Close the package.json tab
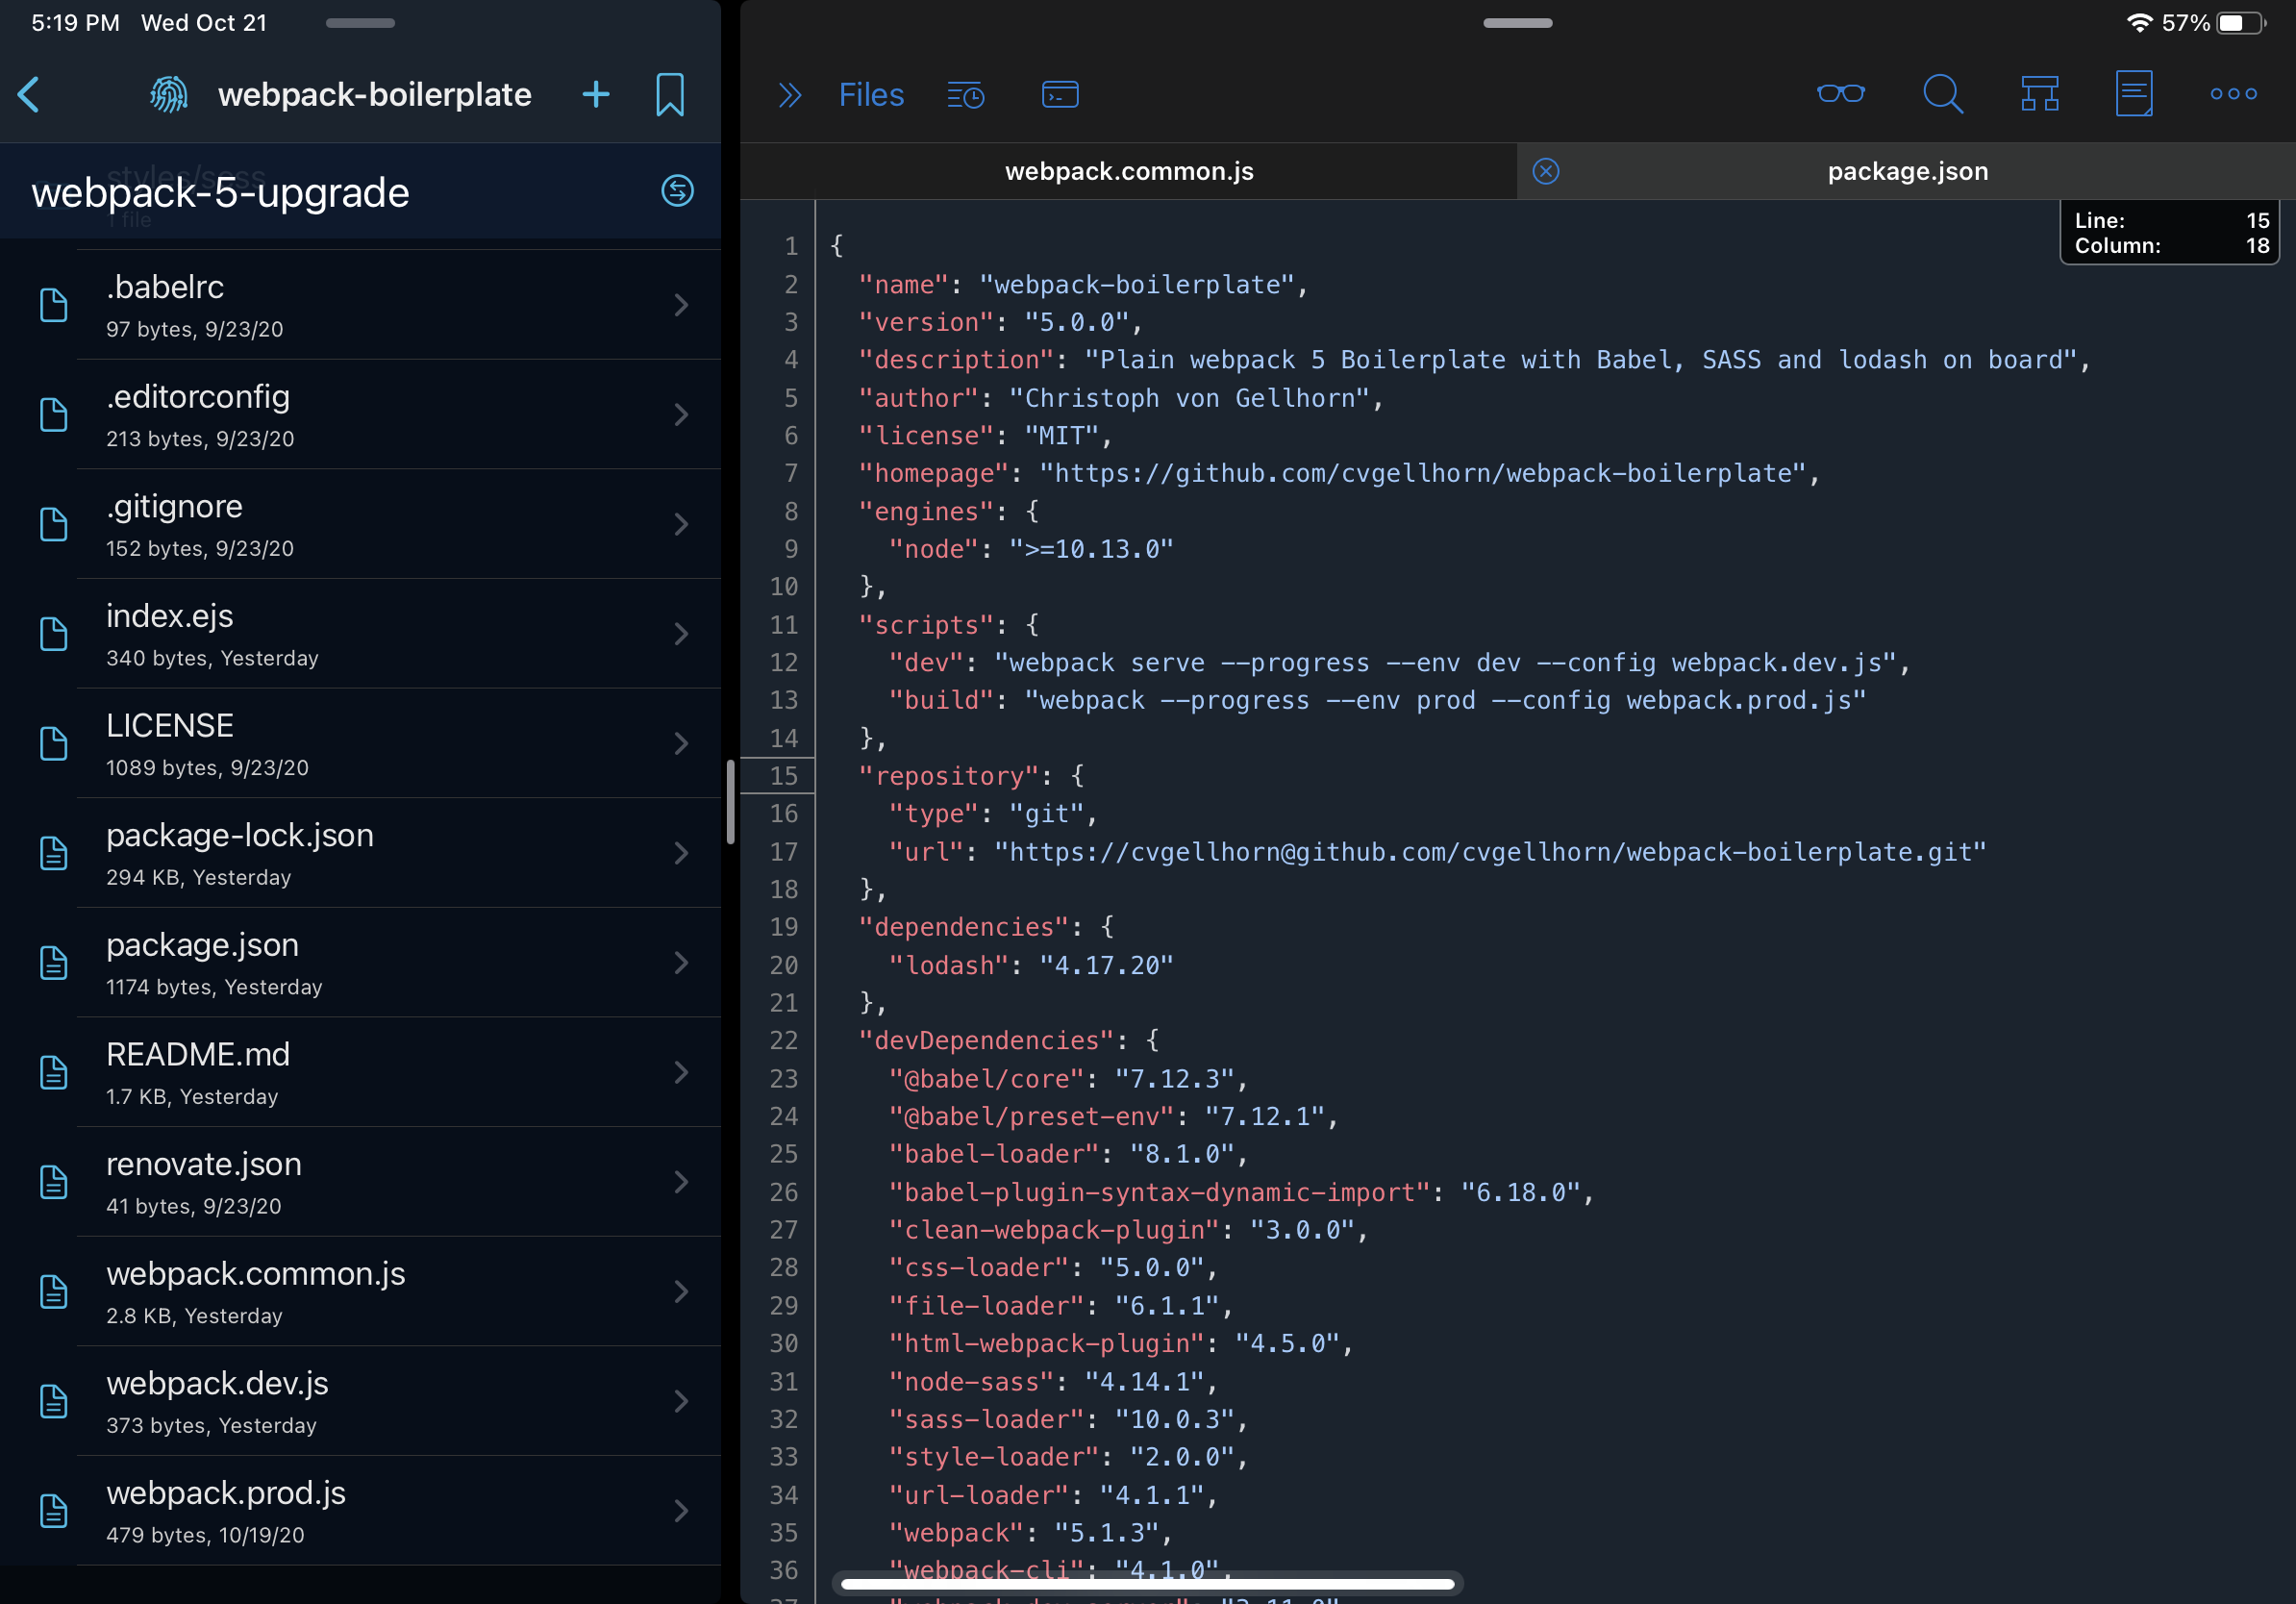Screen dimensions: 2296x1604 coord(1546,171)
